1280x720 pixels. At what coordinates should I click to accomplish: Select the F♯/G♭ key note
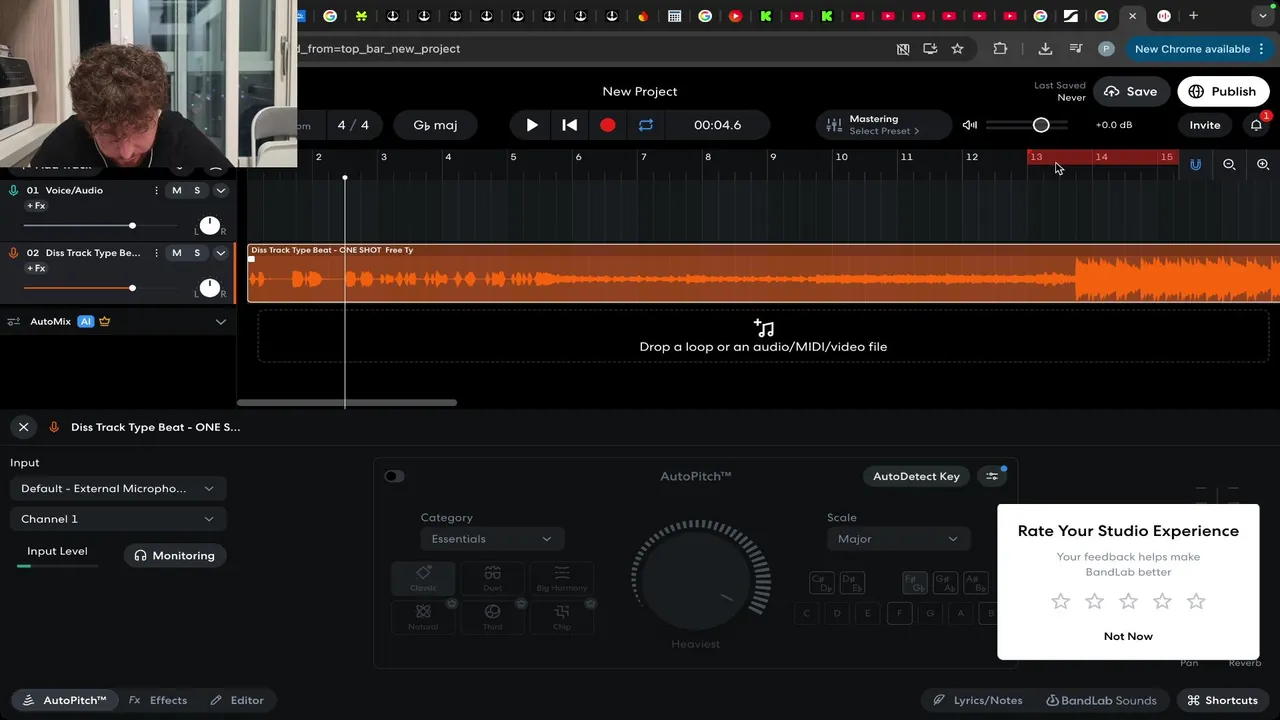(x=914, y=583)
